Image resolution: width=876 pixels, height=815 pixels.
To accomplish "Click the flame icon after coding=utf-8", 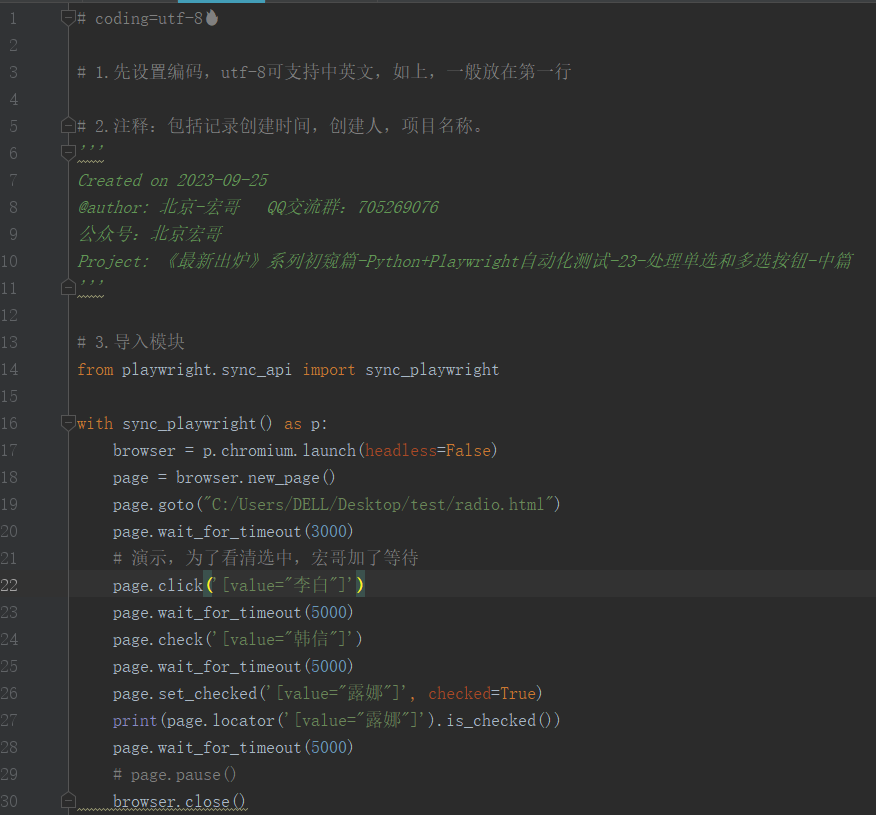I will 212,18.
